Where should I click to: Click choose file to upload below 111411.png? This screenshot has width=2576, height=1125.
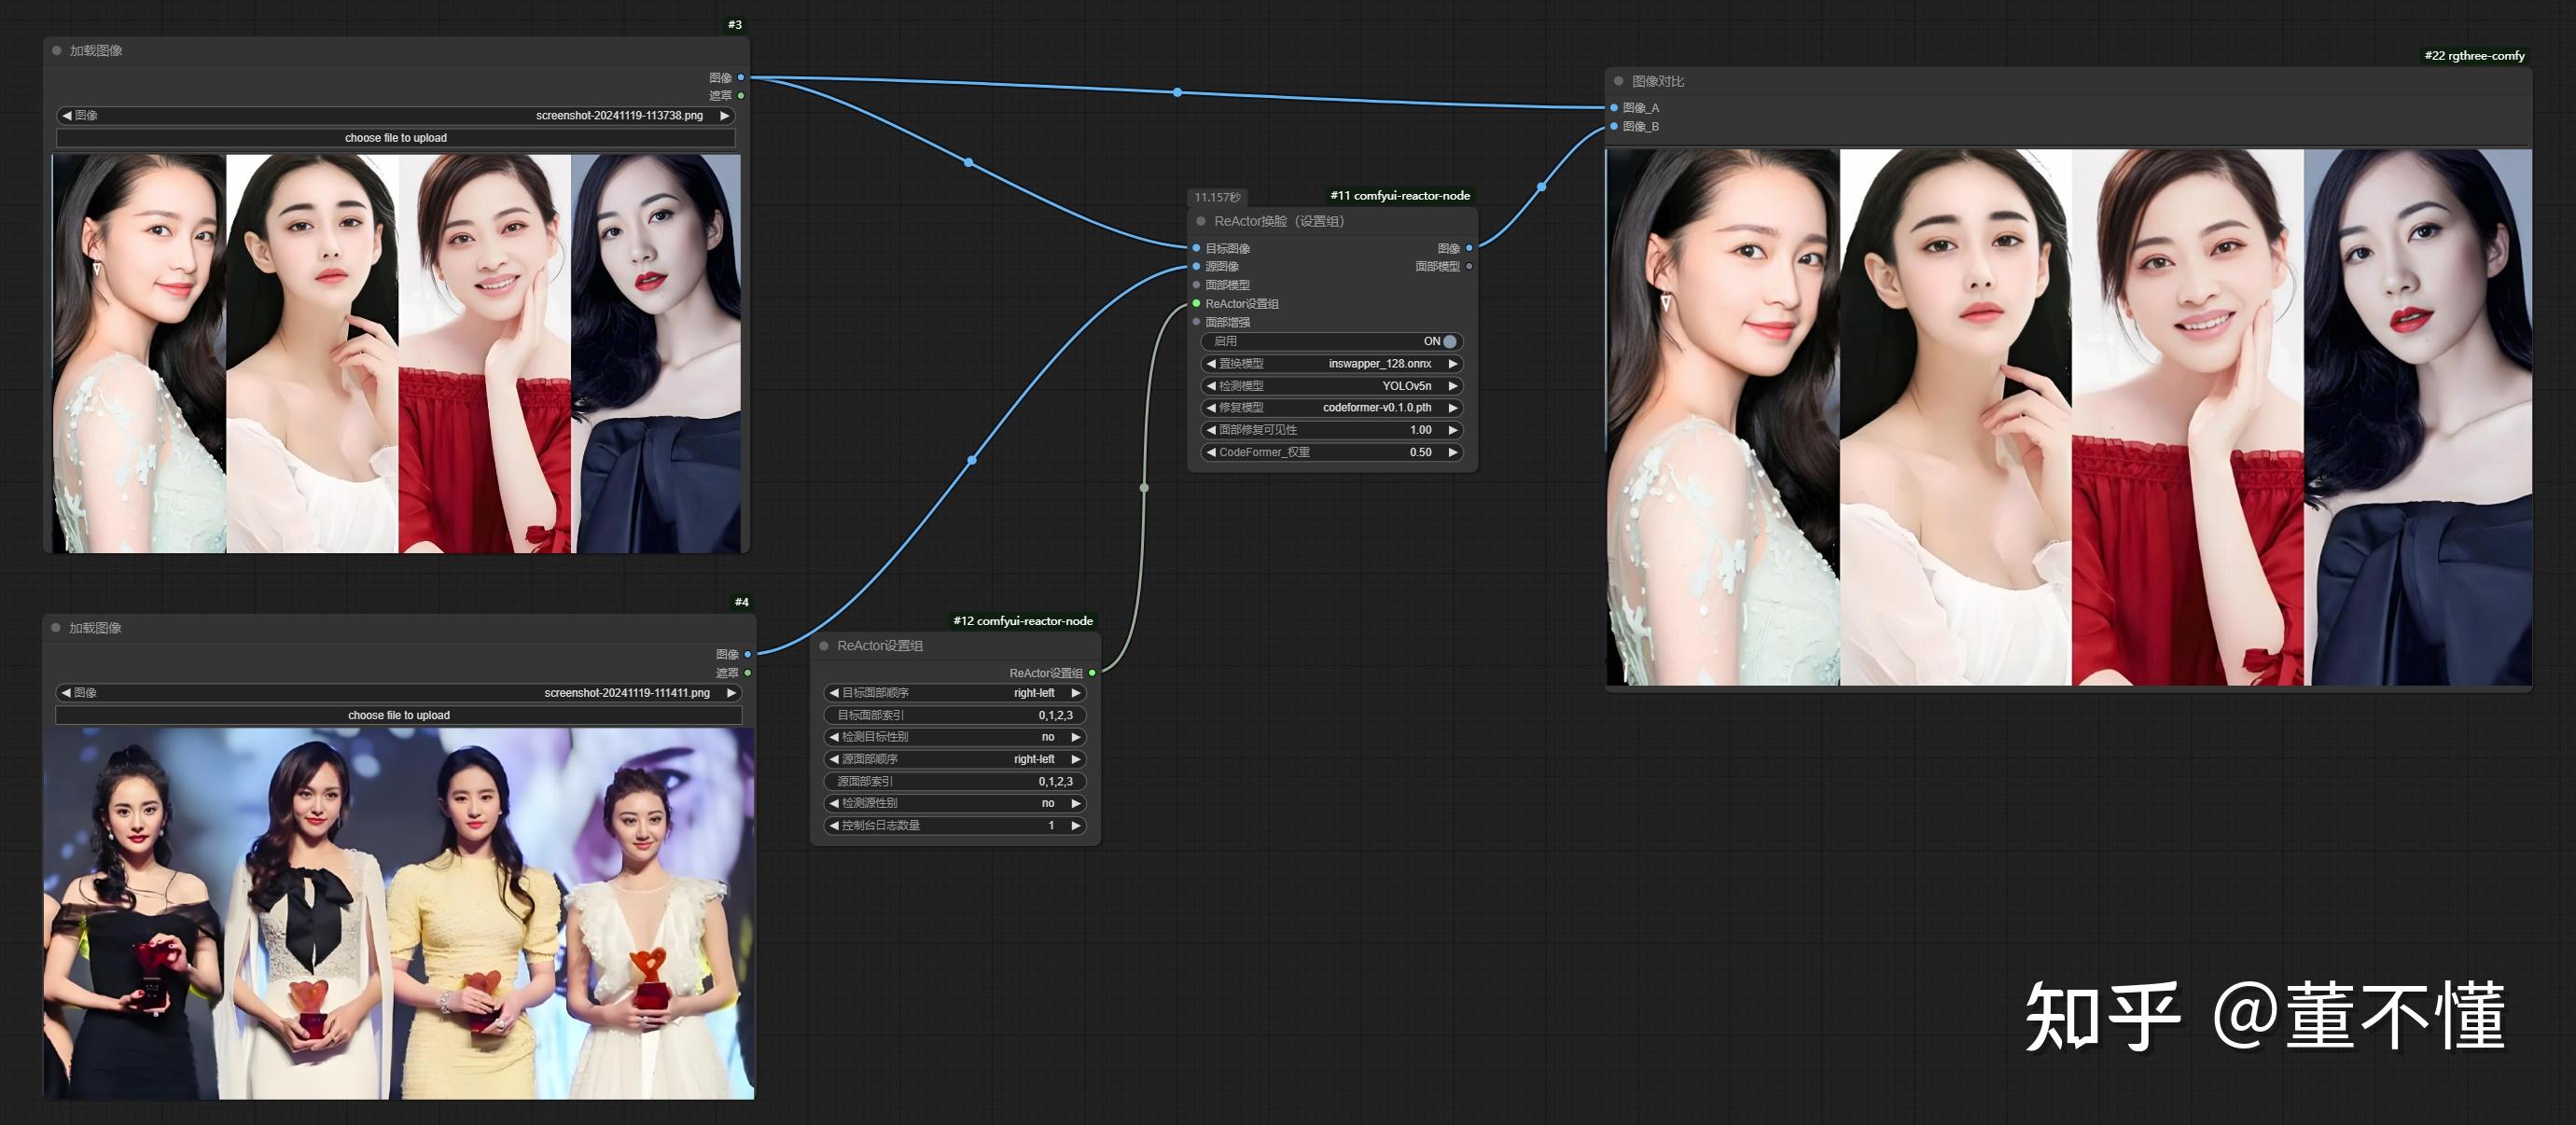[399, 715]
